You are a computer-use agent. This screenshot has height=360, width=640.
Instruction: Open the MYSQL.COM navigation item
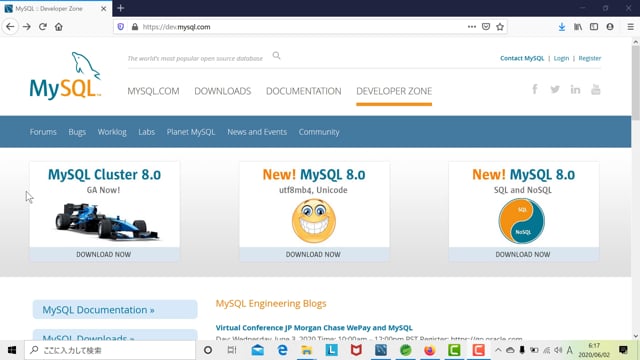[153, 91]
